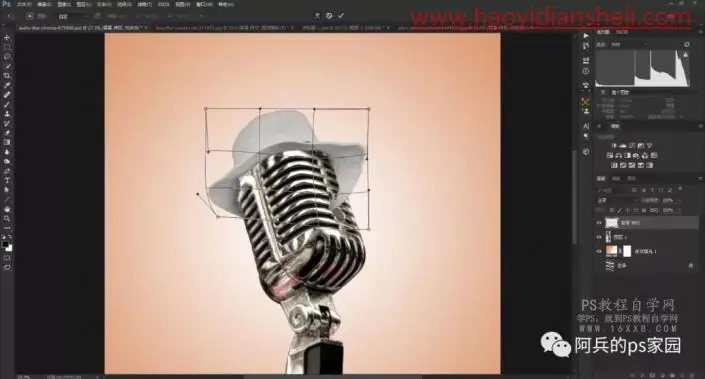Select the Blur tool
This screenshot has height=379, width=705.
click(7, 152)
